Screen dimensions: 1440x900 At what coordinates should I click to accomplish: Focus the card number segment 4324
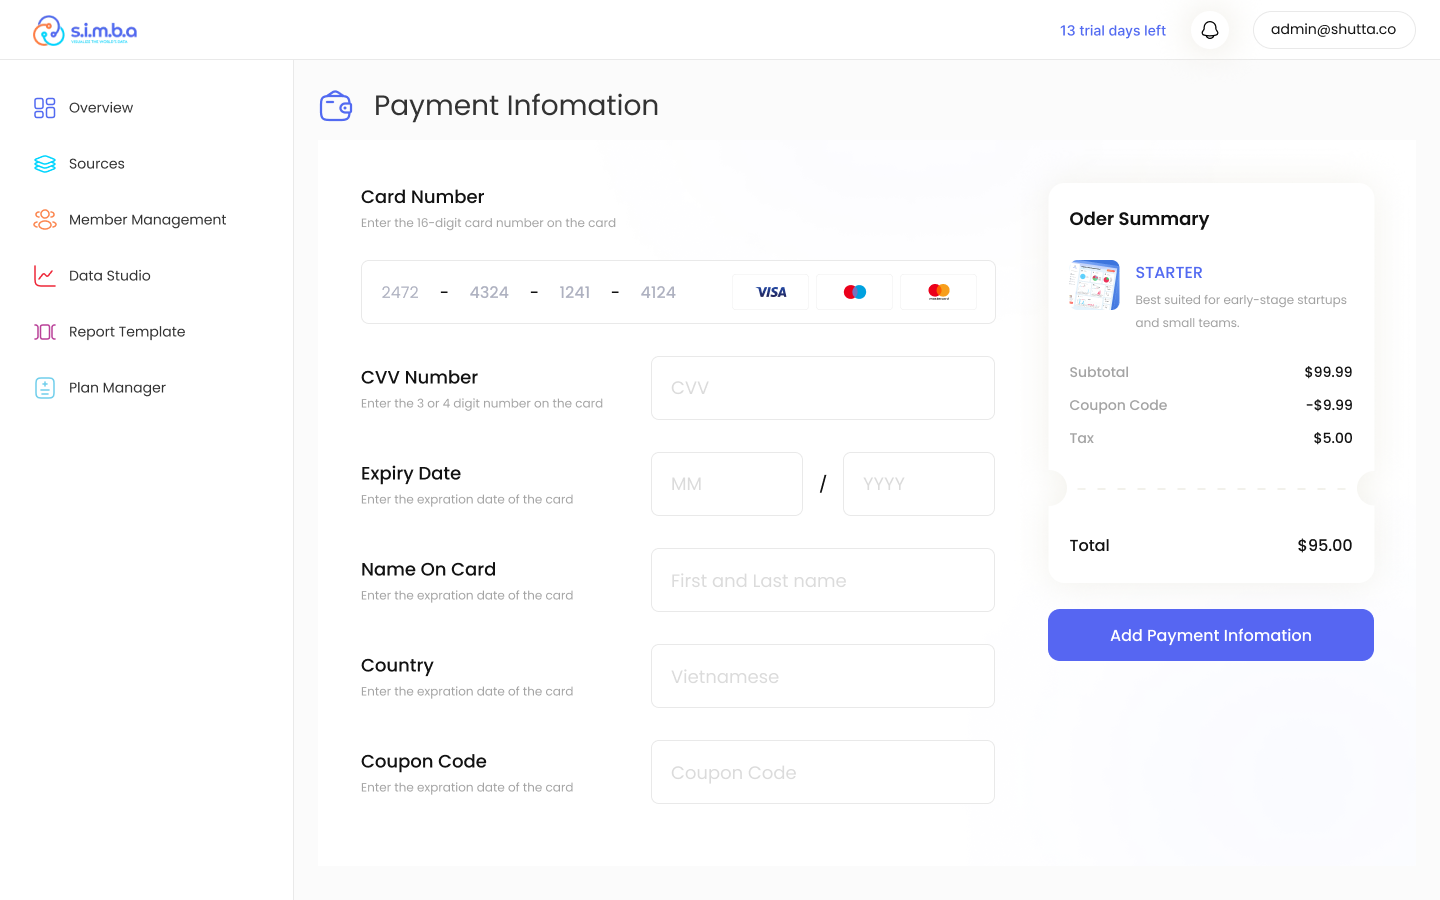[x=489, y=292]
